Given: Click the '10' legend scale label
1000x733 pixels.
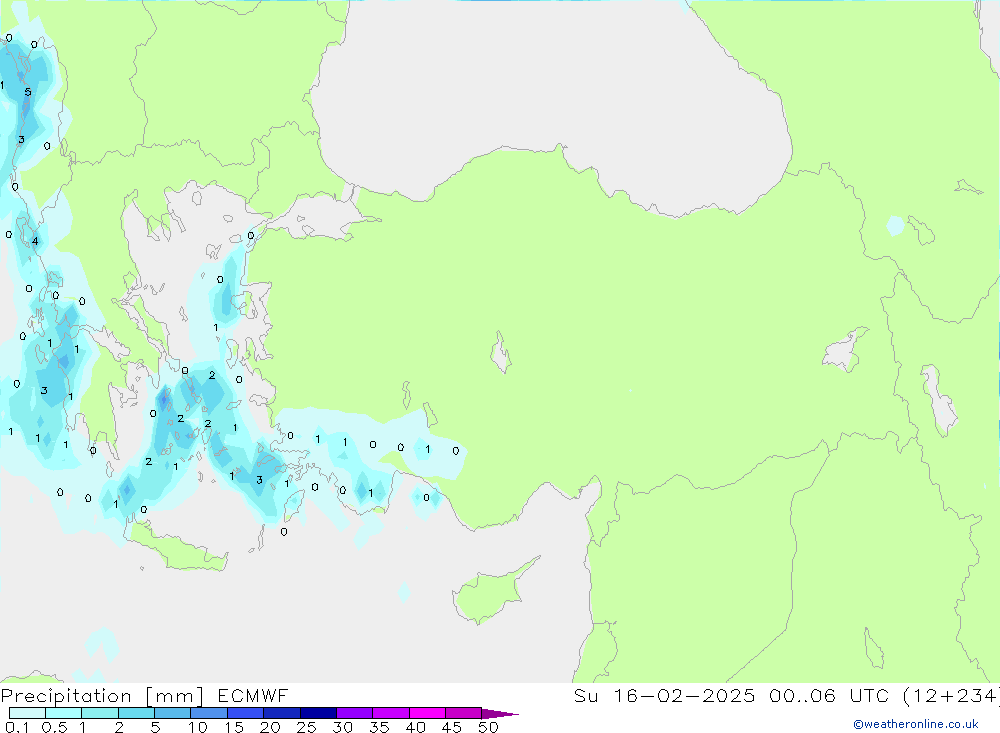Looking at the screenshot, I should (x=198, y=727).
